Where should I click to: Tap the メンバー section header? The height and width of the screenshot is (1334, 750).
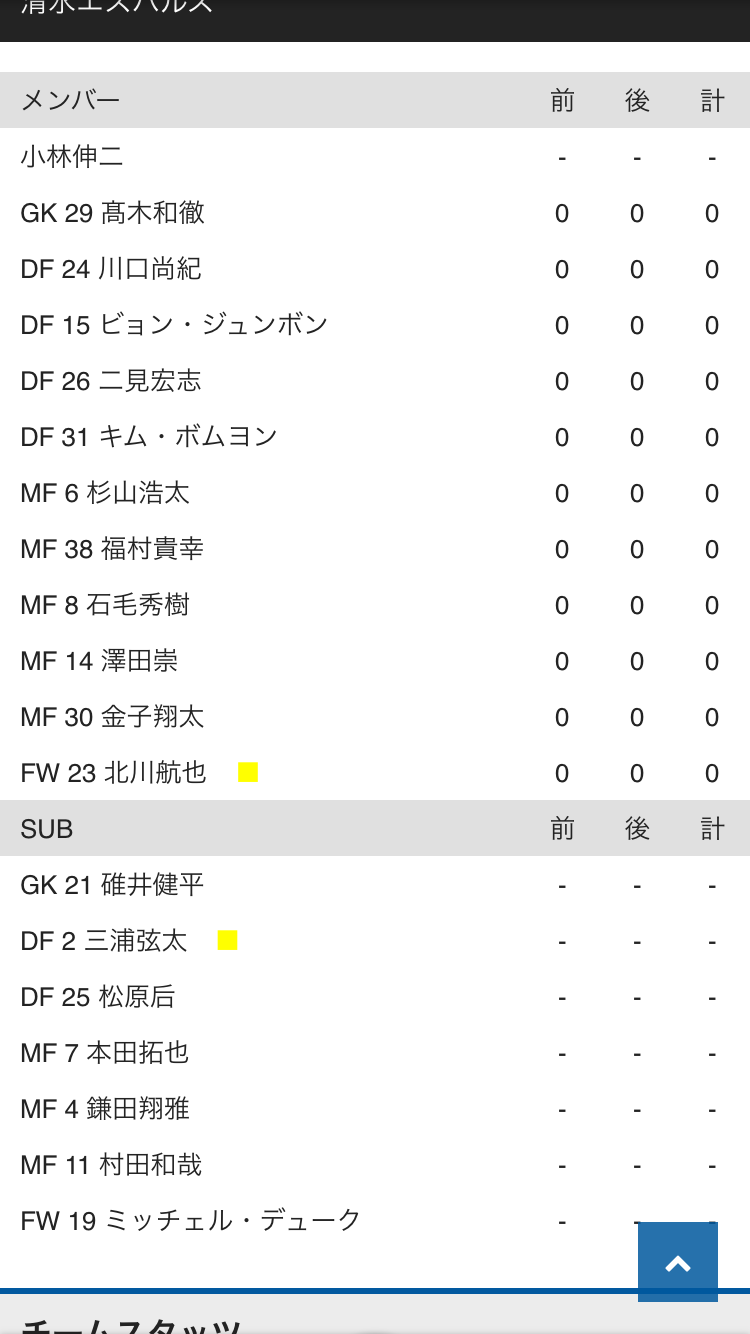pos(70,100)
